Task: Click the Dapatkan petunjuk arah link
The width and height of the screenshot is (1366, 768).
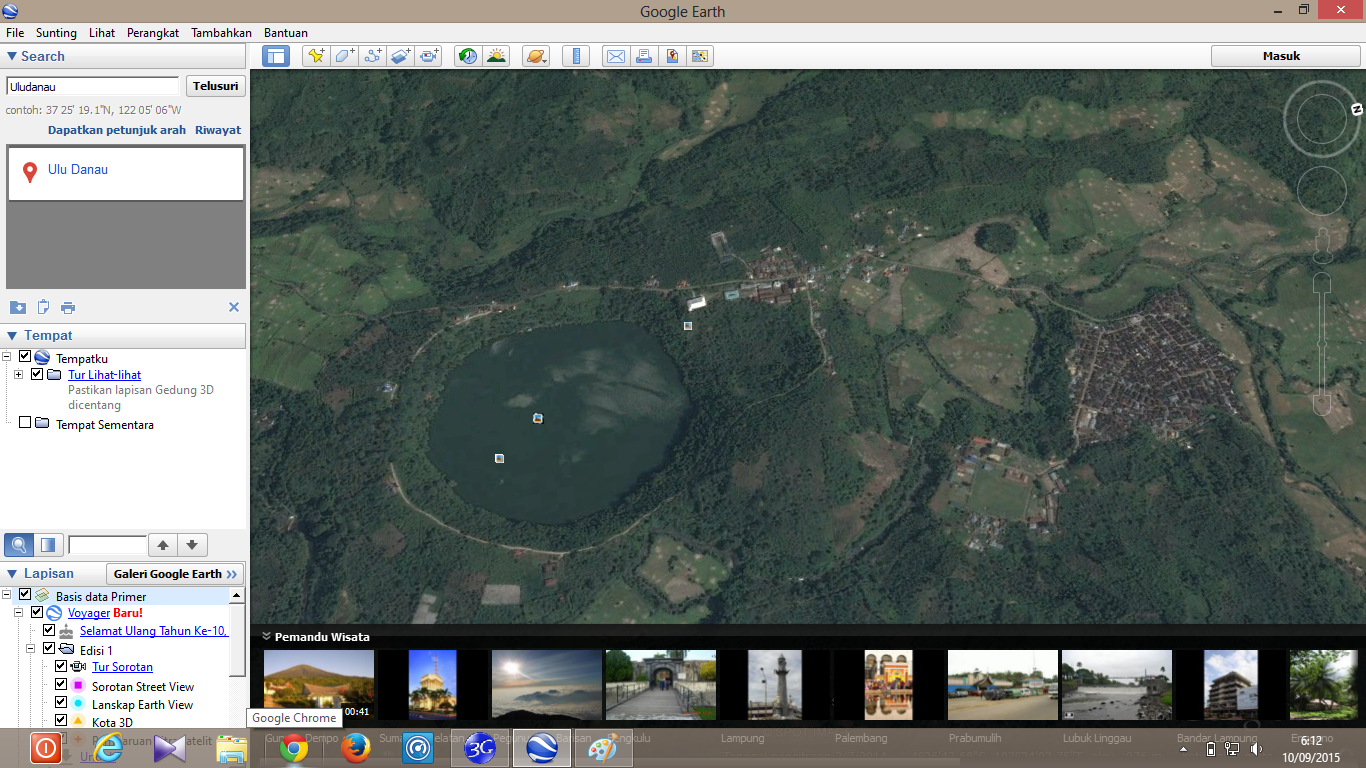Action: tap(116, 130)
